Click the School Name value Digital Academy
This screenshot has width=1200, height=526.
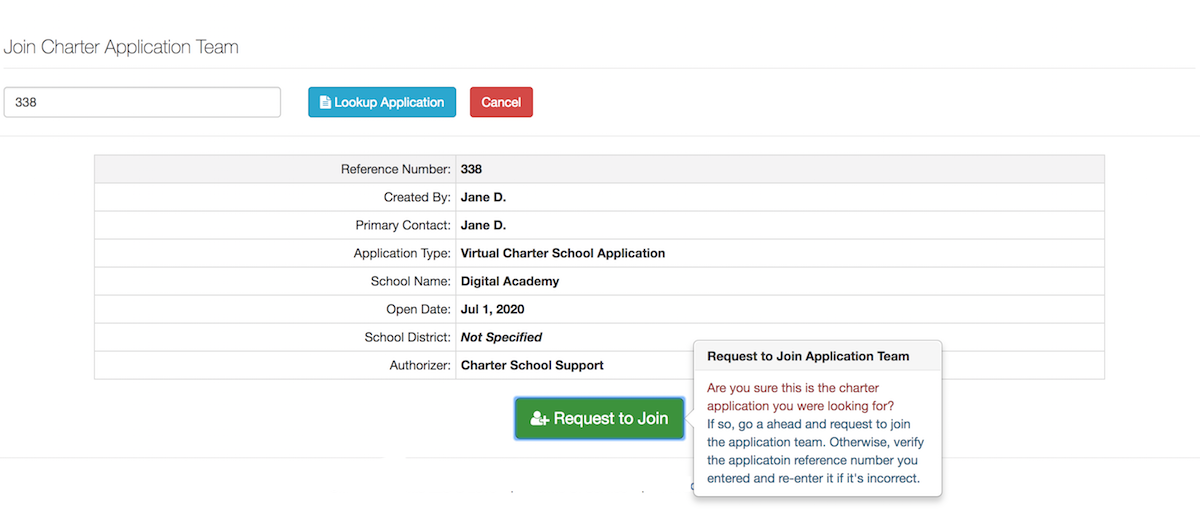pos(510,281)
